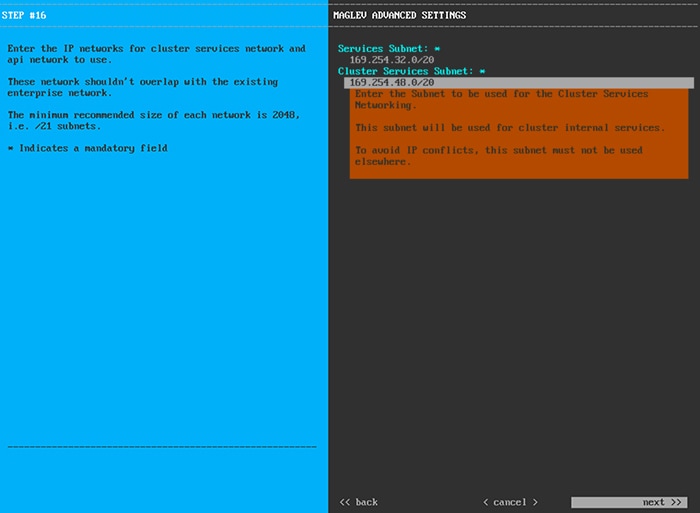Click the 'To avoid IP conflicts' help line
Screen dimensions: 700x513
point(499,156)
